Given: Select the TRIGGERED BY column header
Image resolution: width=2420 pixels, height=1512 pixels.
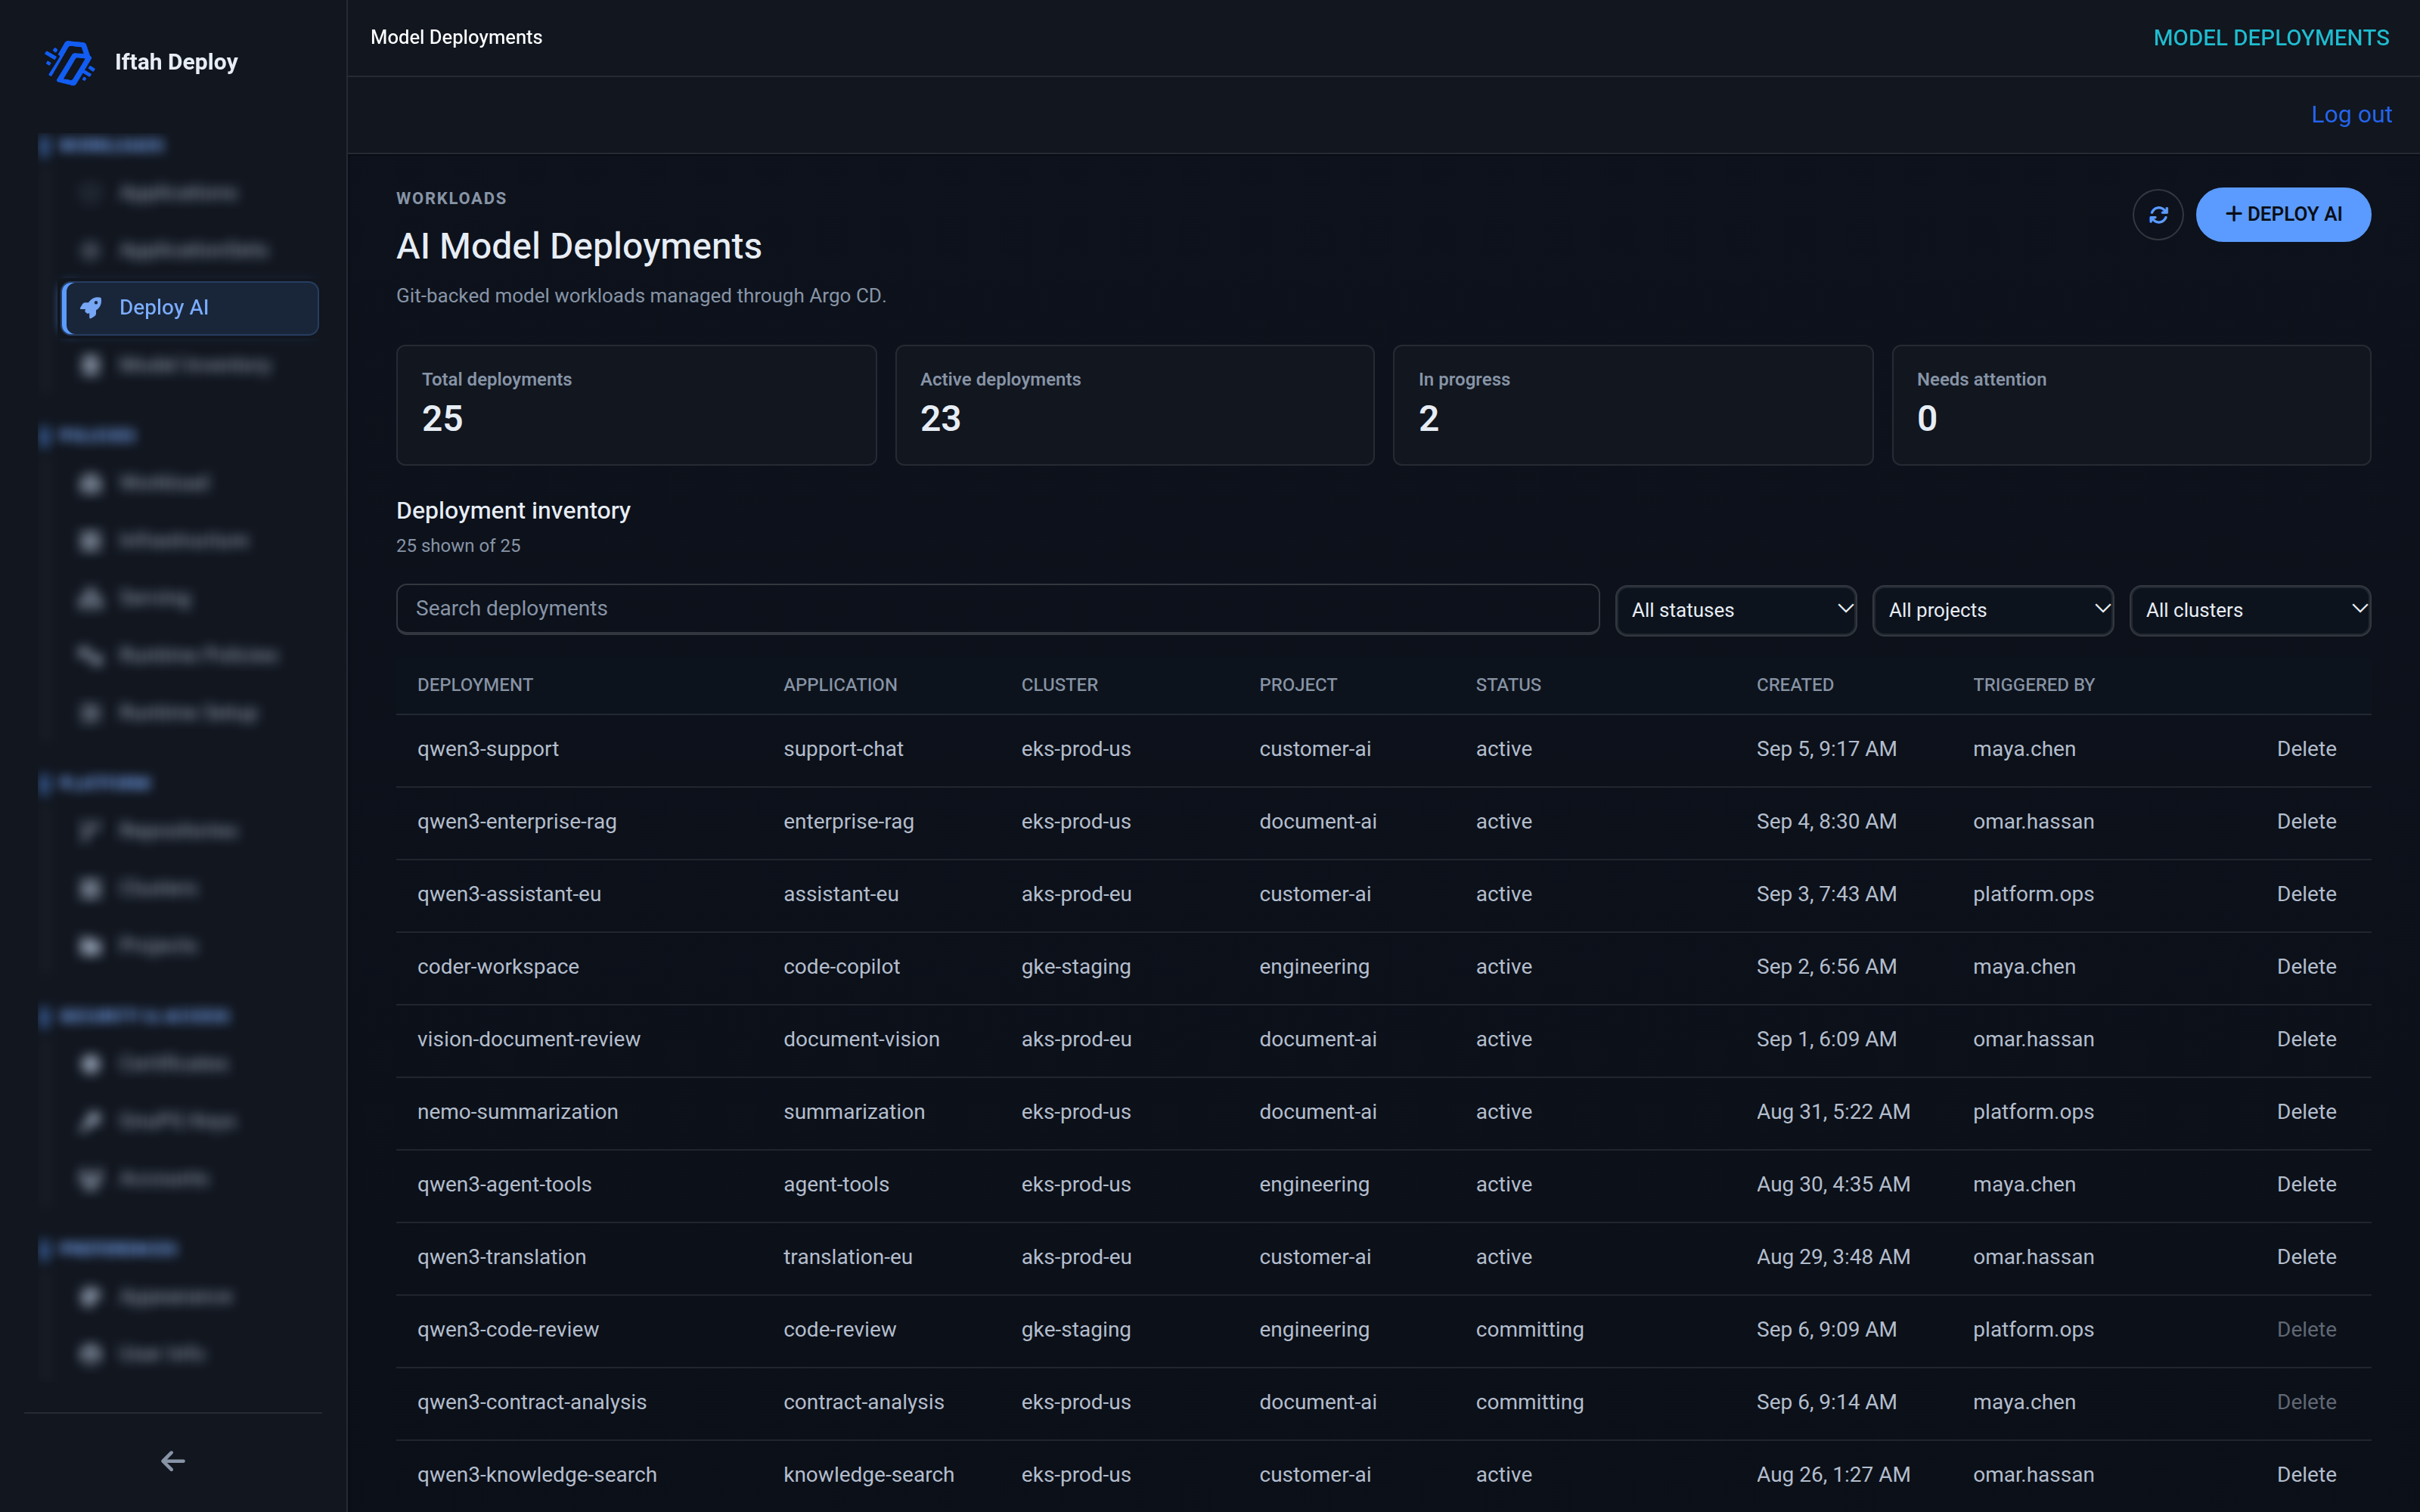Looking at the screenshot, I should pyautogui.click(x=2033, y=685).
